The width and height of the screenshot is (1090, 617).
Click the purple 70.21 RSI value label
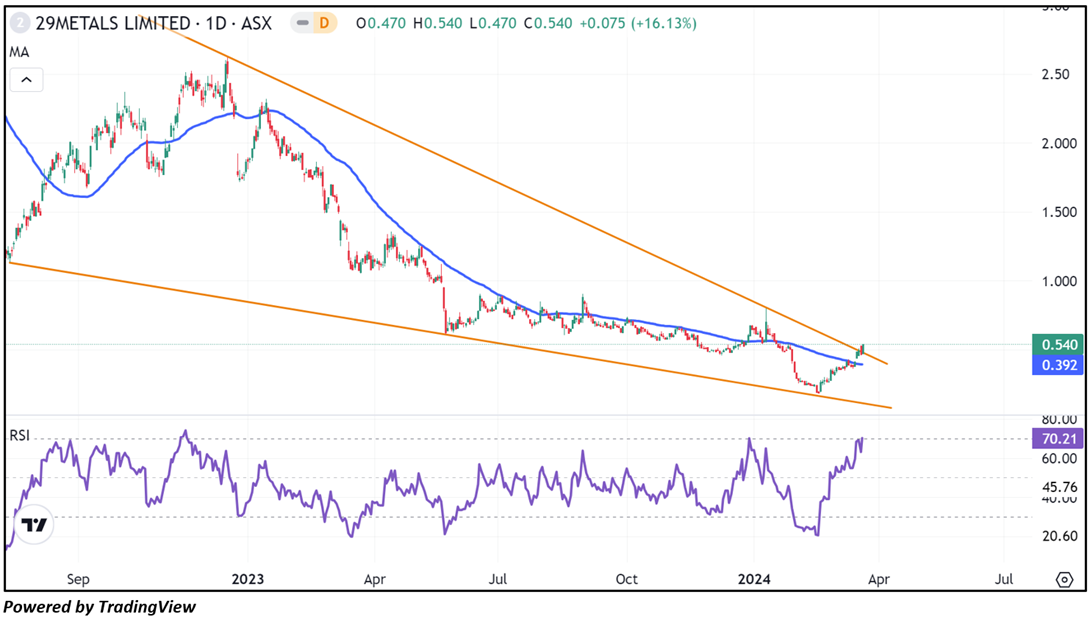pos(1057,438)
